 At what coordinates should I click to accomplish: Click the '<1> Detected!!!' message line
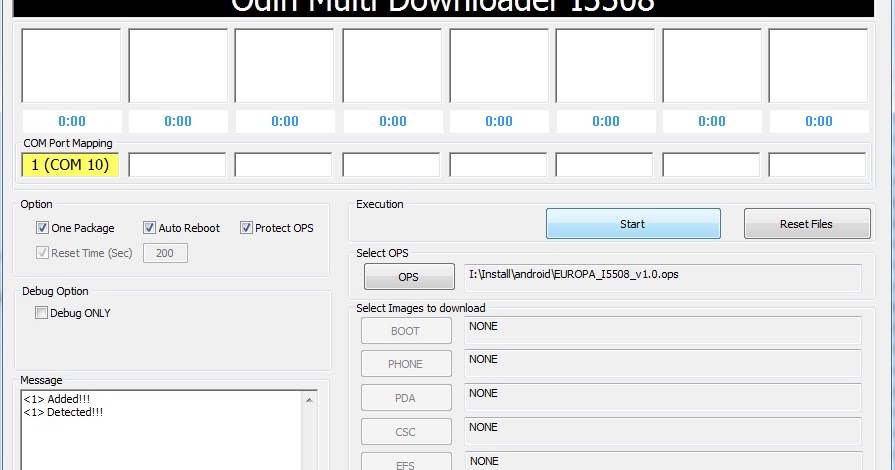coord(63,412)
